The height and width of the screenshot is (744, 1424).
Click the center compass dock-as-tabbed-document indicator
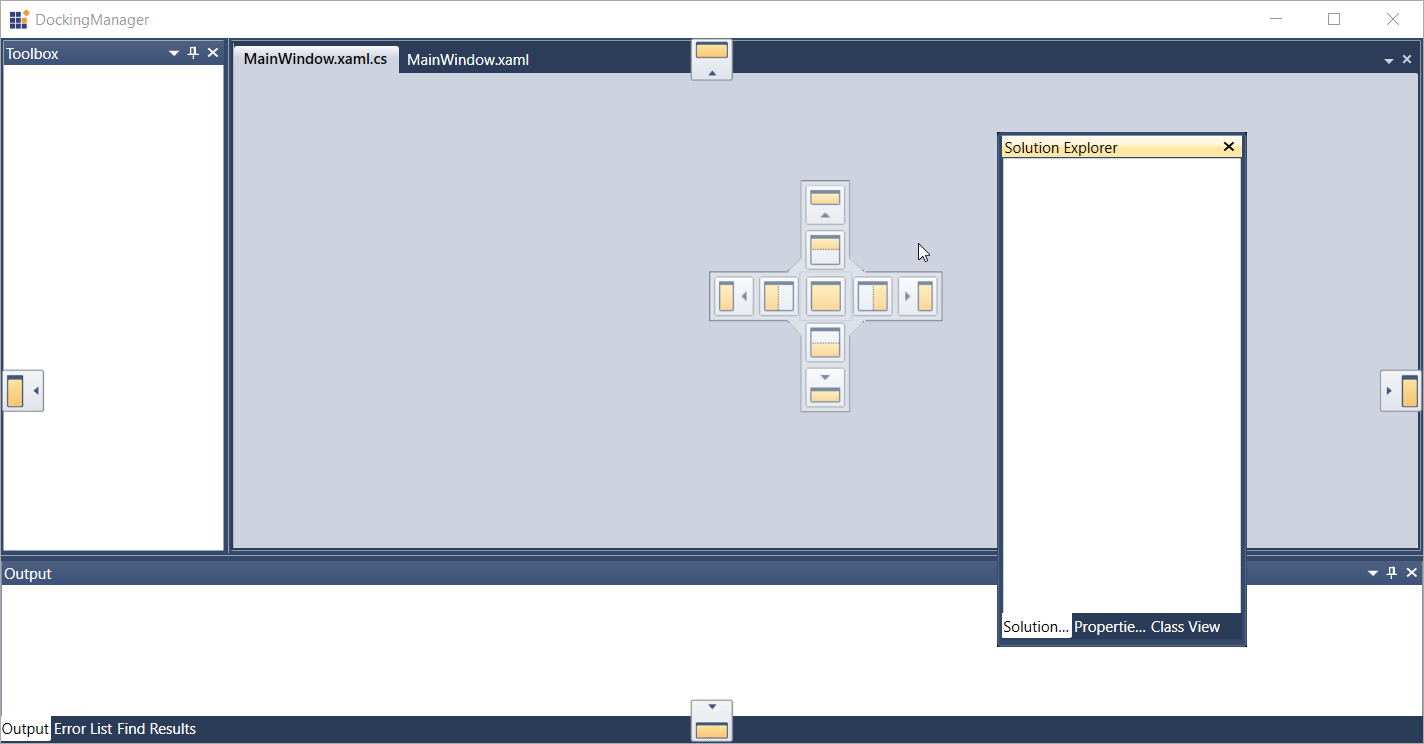pos(826,296)
